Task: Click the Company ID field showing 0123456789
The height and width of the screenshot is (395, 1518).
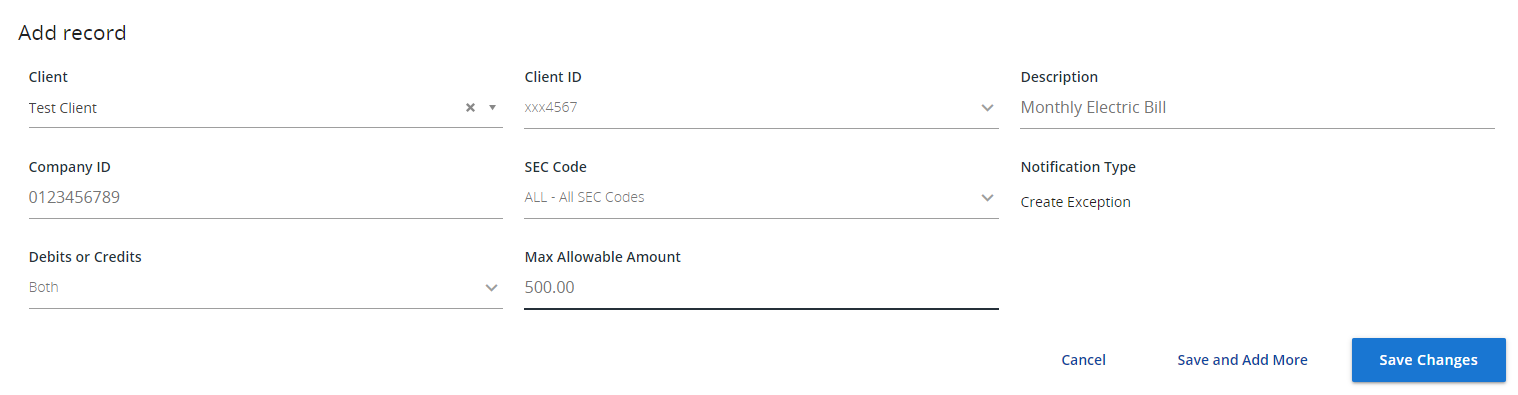Action: [265, 198]
